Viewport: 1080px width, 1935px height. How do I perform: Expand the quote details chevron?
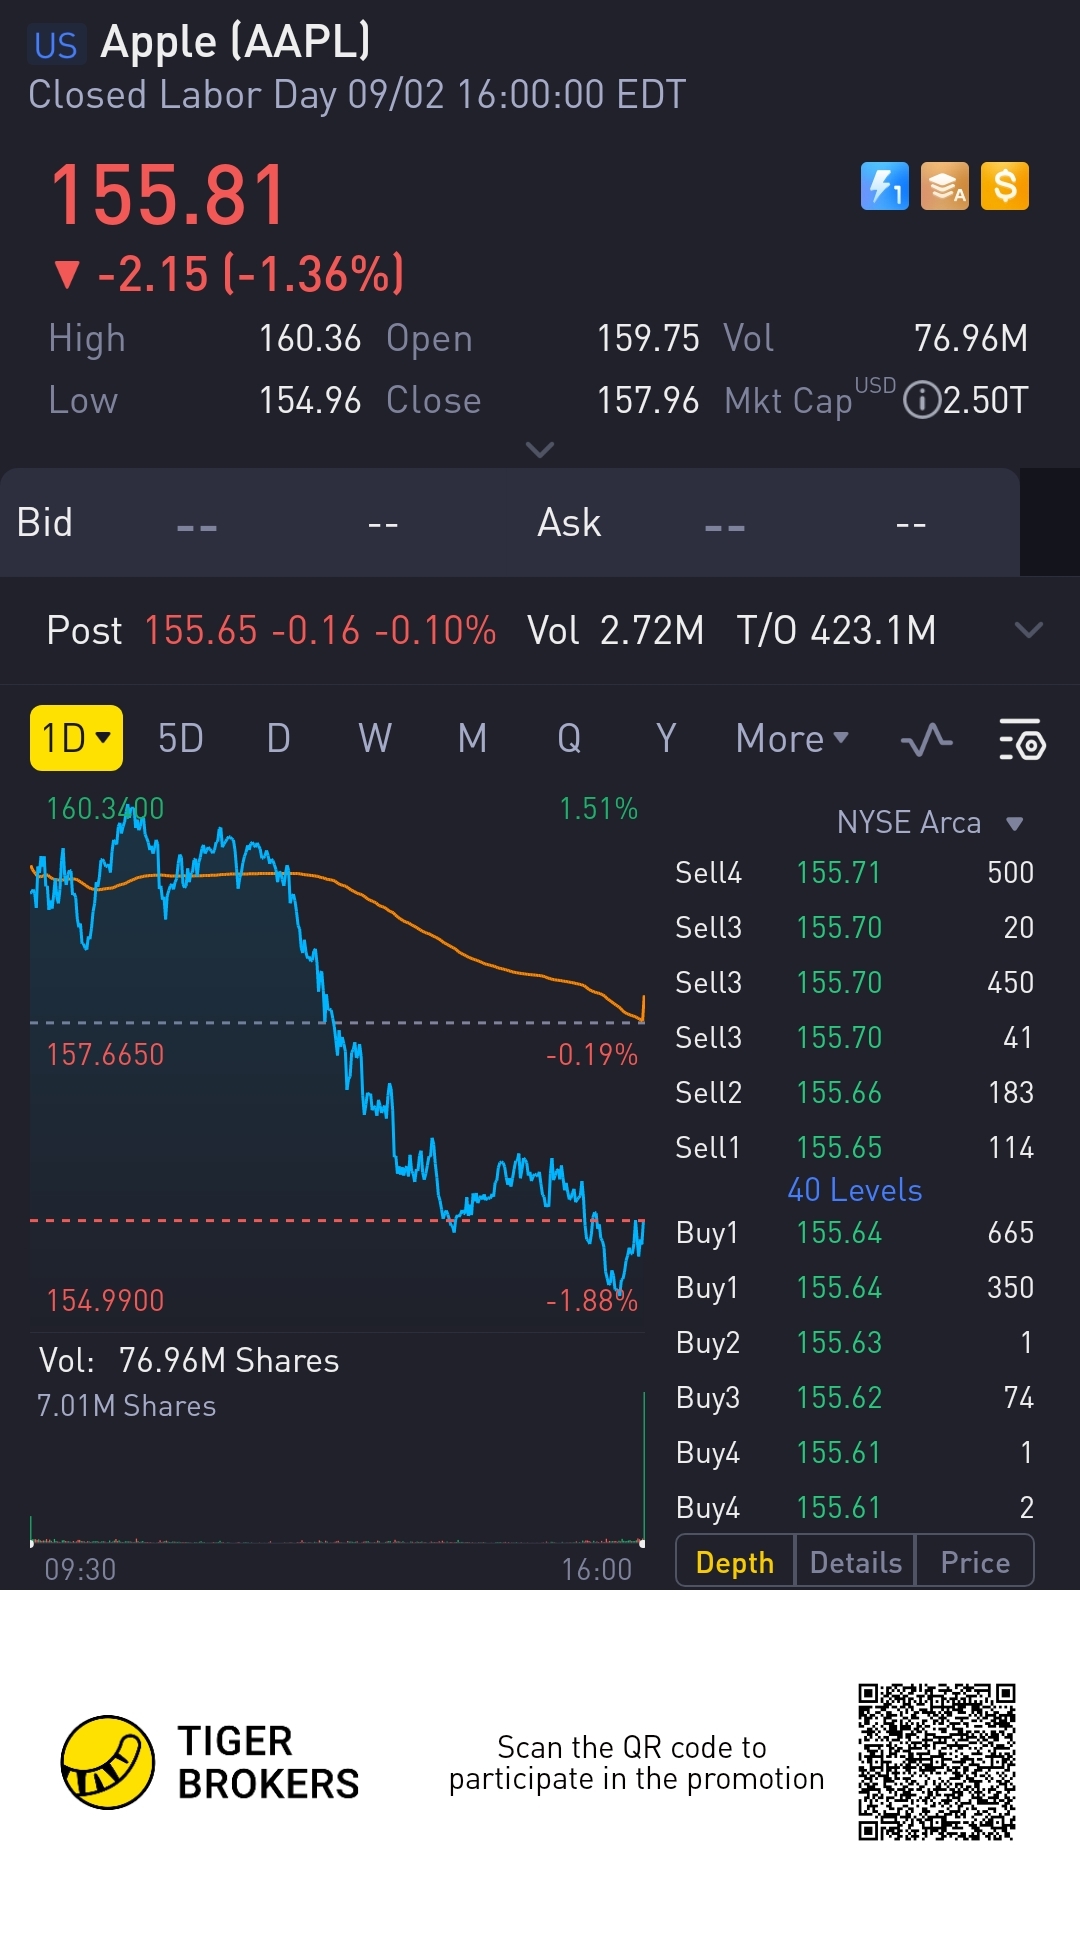[x=540, y=450]
